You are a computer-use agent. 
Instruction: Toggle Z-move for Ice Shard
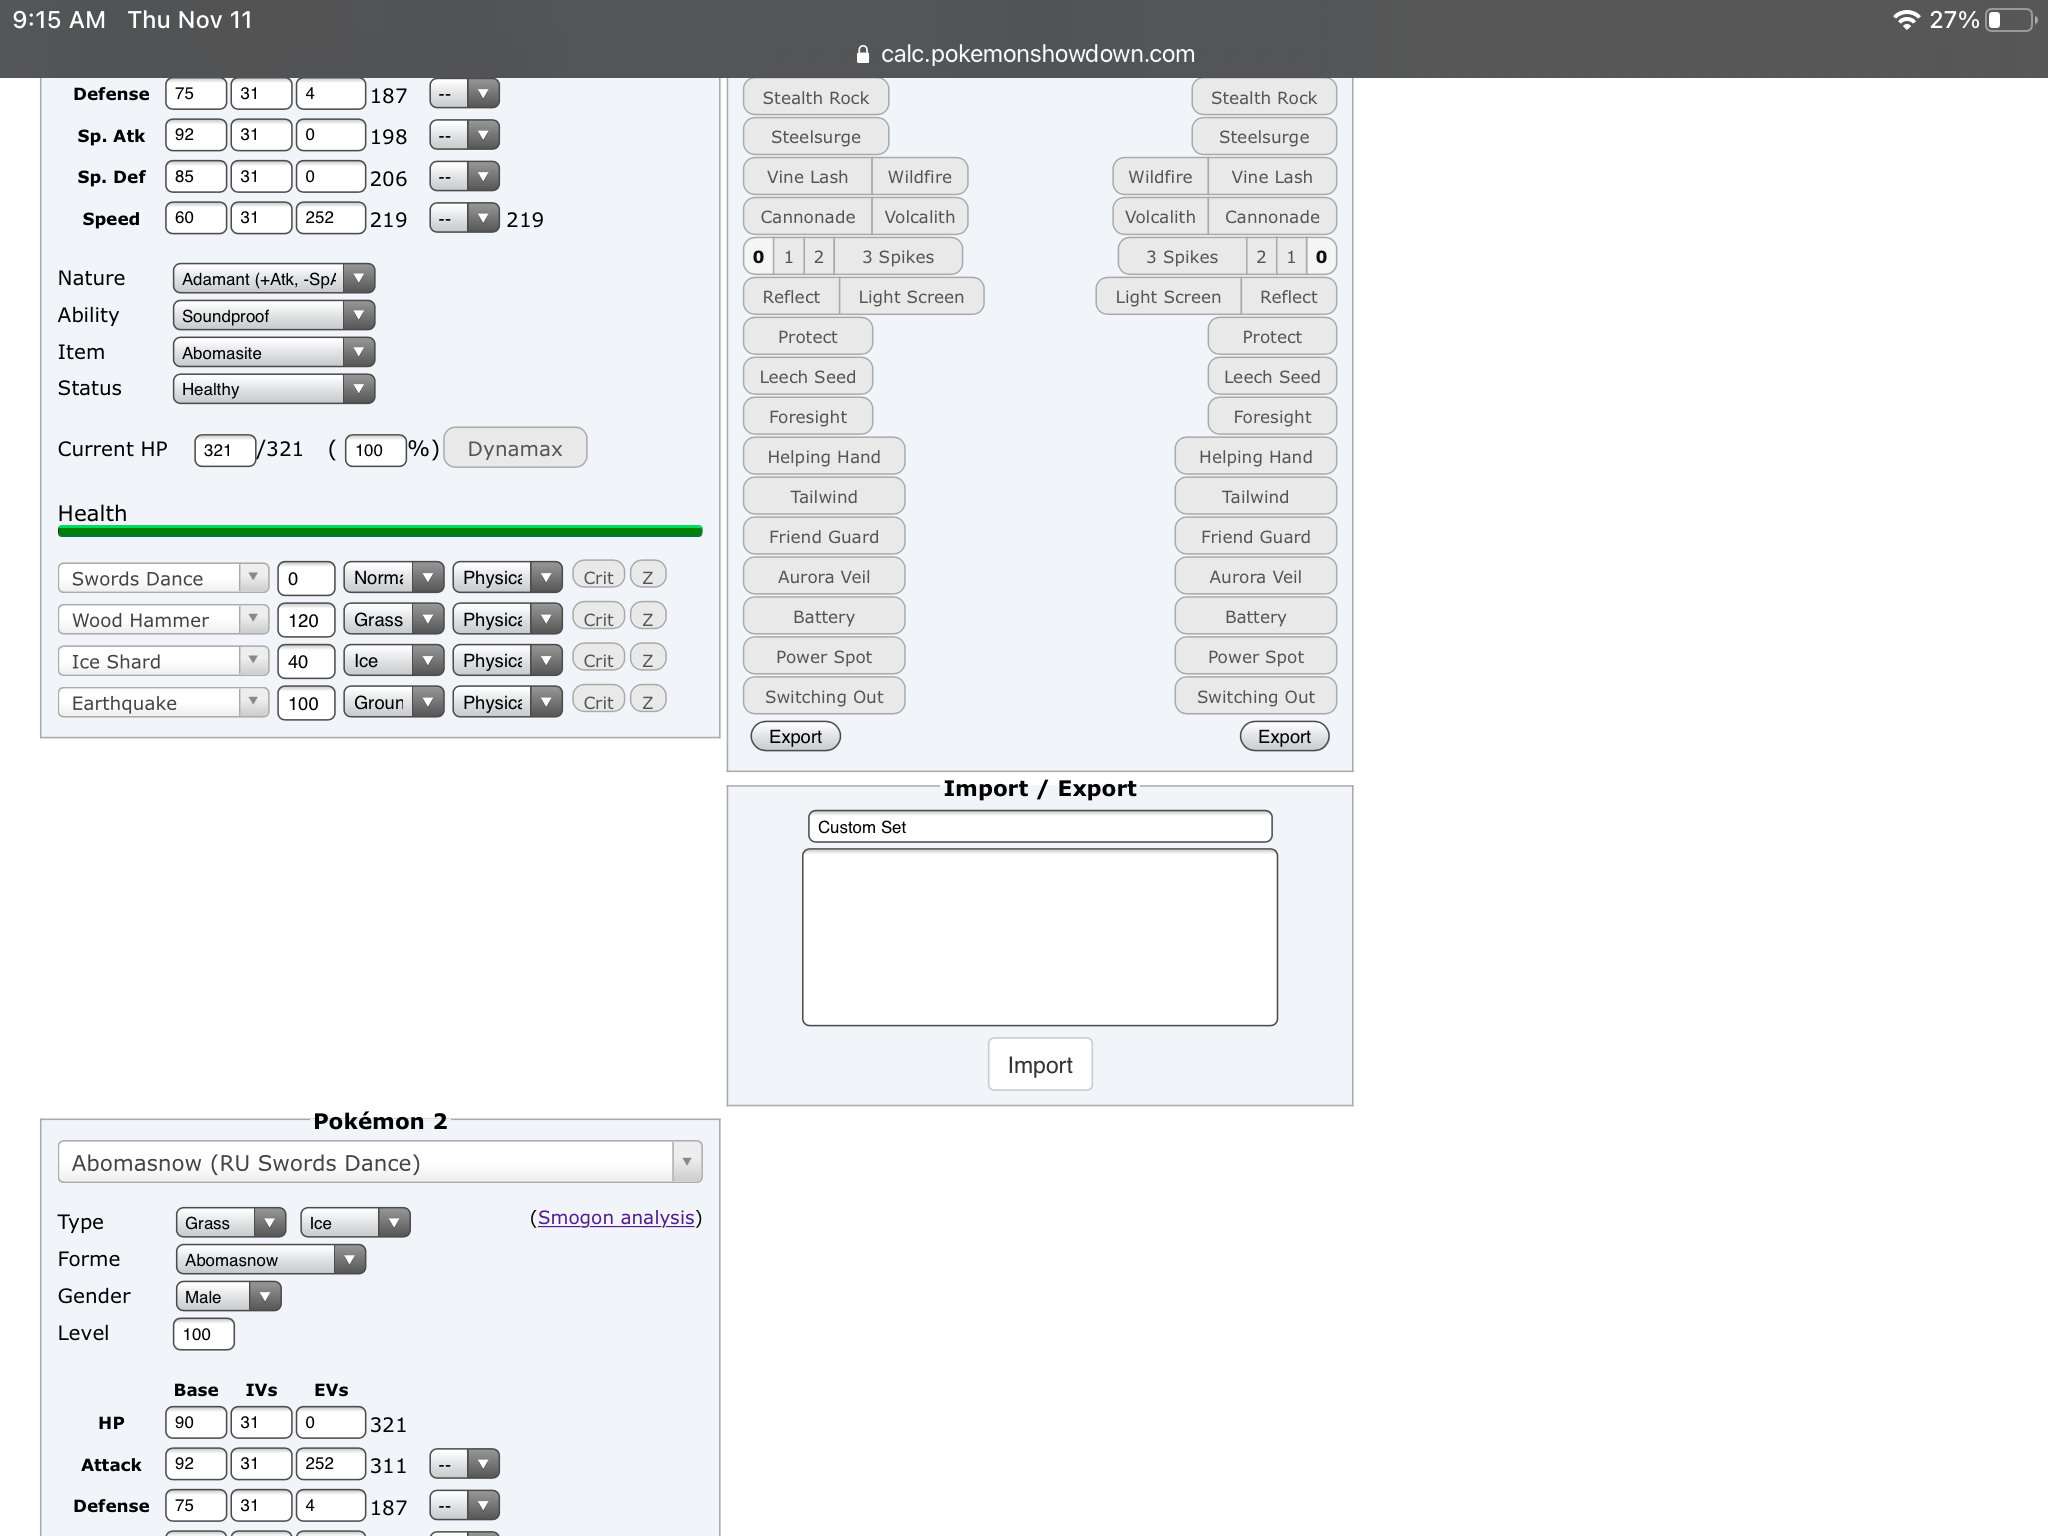pos(648,660)
